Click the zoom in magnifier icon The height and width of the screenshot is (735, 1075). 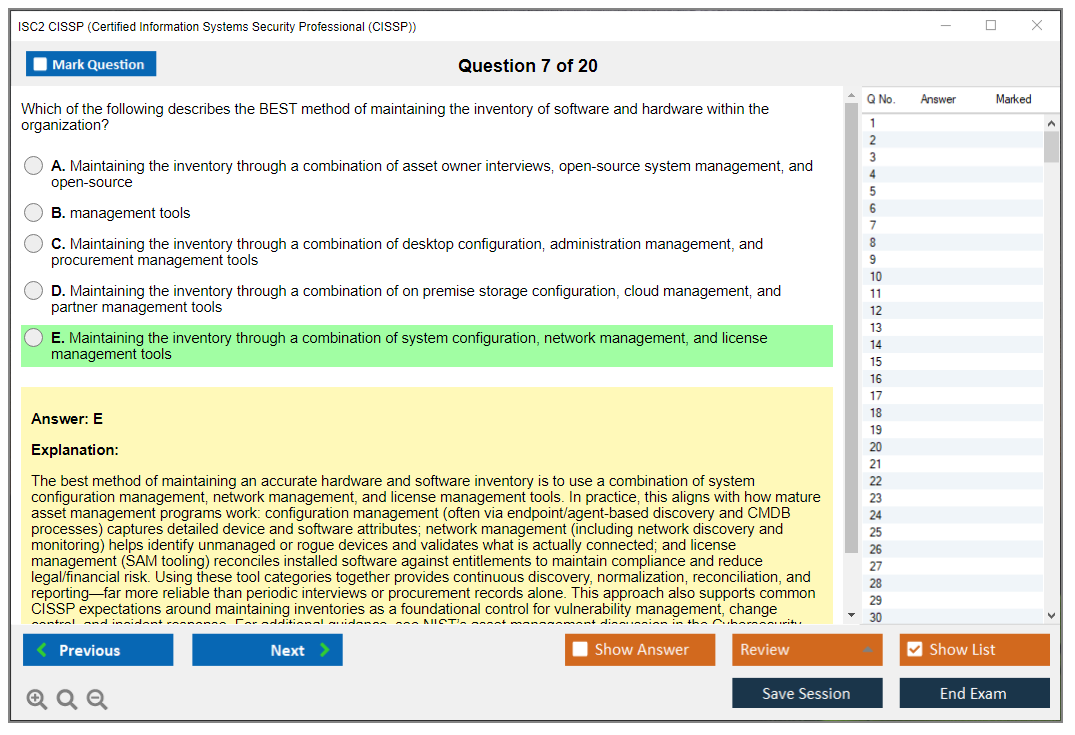pos(36,699)
